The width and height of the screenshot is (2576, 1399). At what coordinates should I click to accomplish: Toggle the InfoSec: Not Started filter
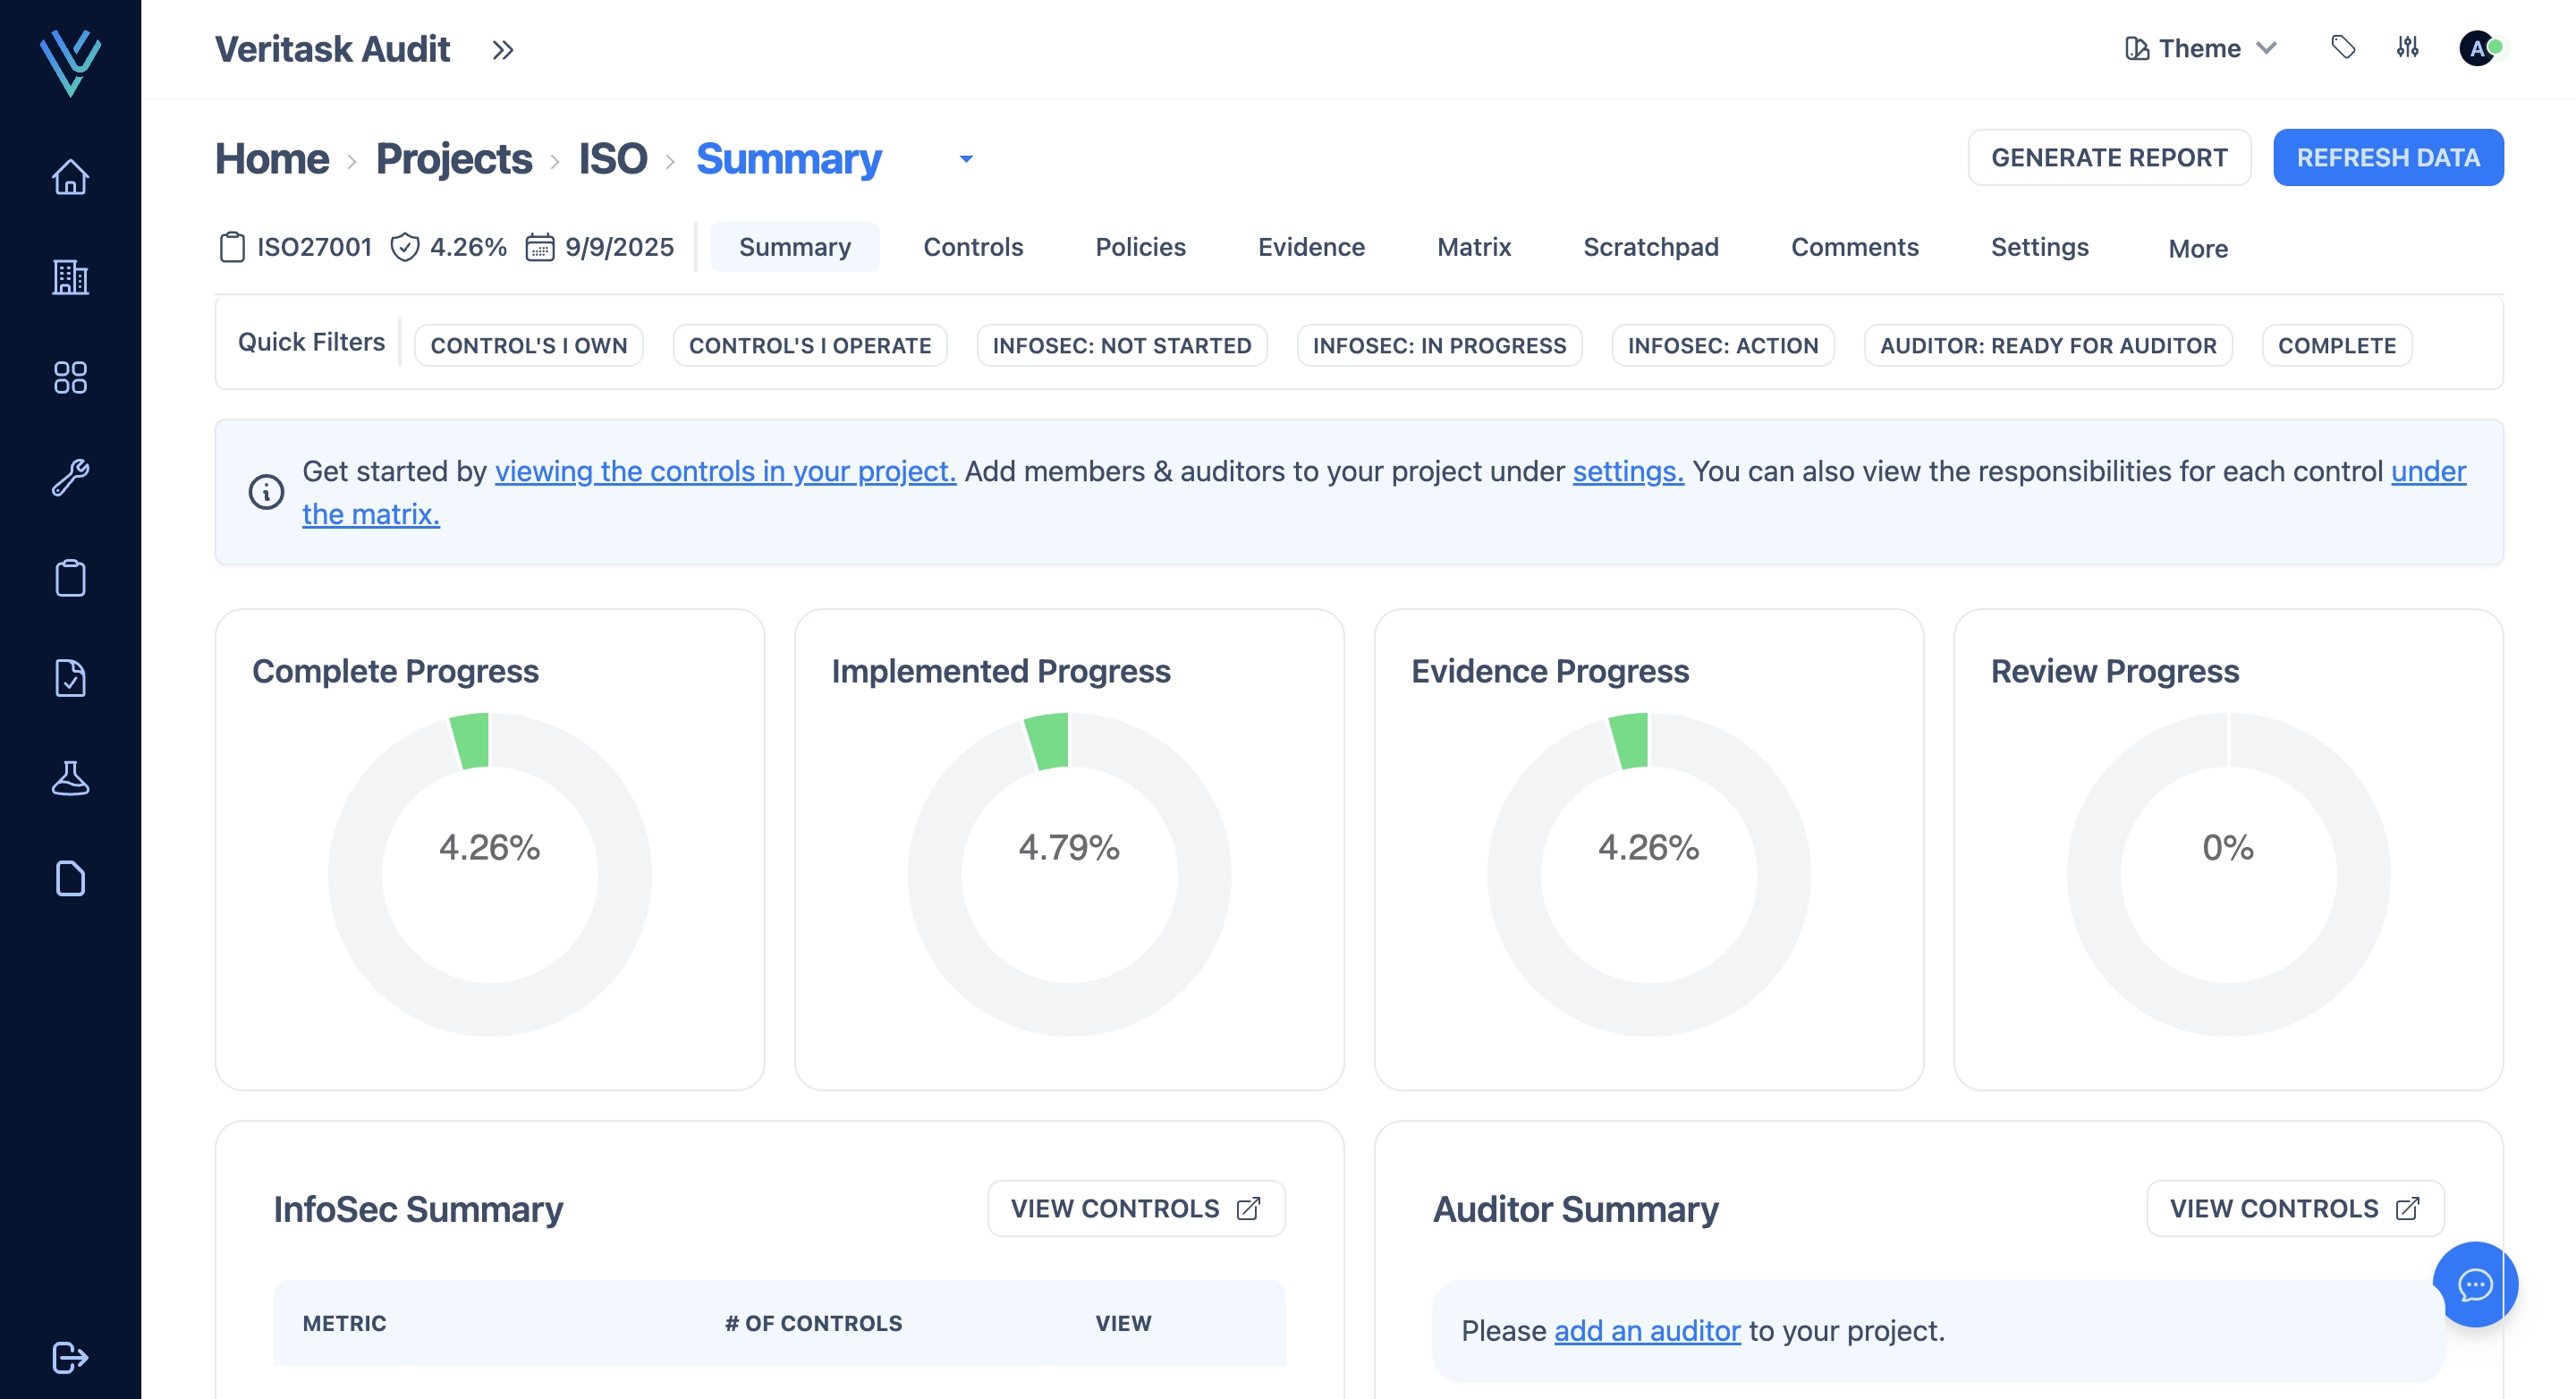pyautogui.click(x=1122, y=345)
